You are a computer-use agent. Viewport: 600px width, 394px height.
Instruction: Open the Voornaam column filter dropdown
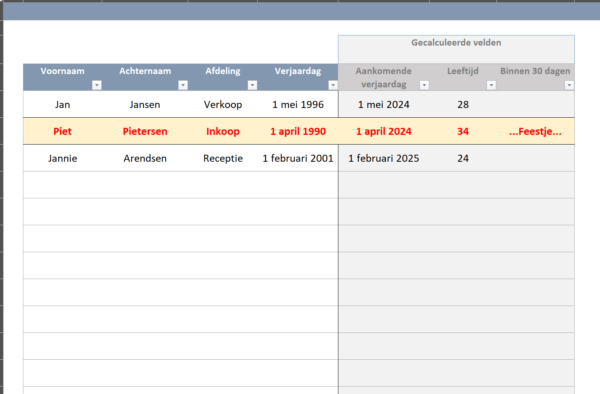click(97, 85)
